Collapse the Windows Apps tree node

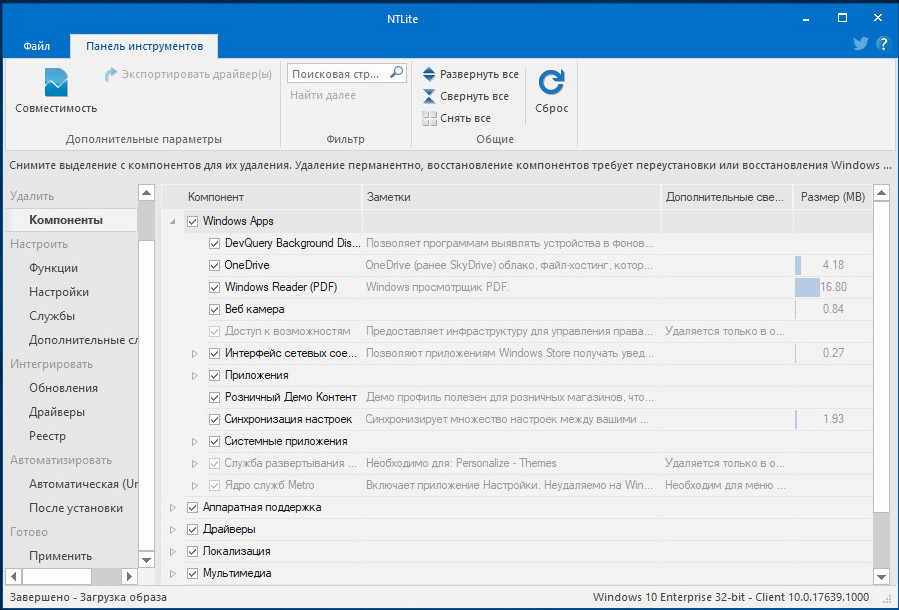pos(173,221)
